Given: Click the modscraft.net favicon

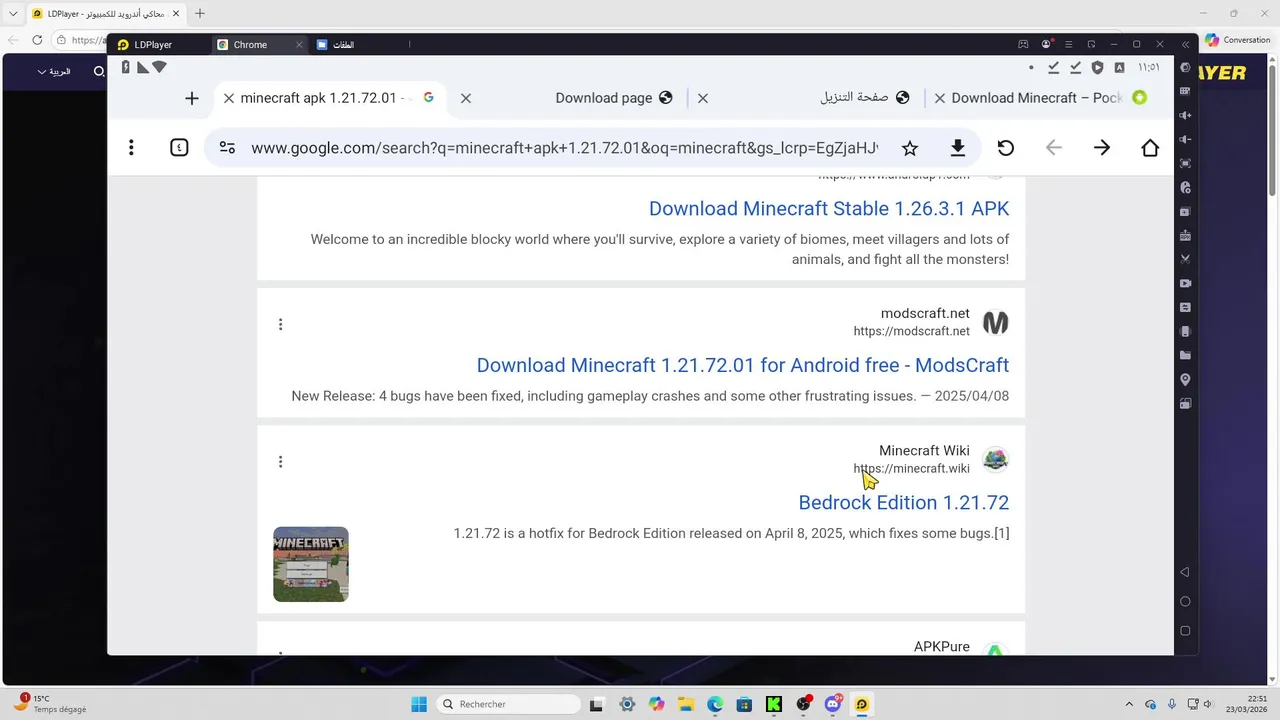Looking at the screenshot, I should (995, 322).
